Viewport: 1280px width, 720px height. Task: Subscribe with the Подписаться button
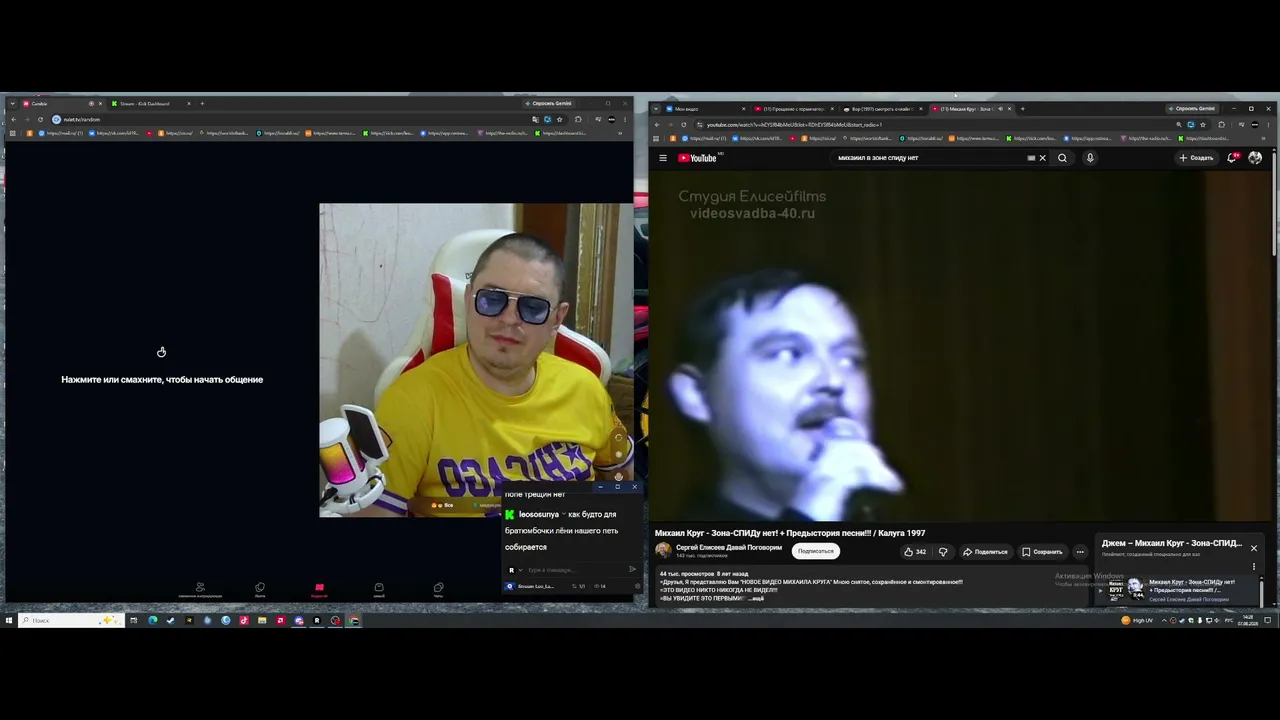tap(816, 551)
